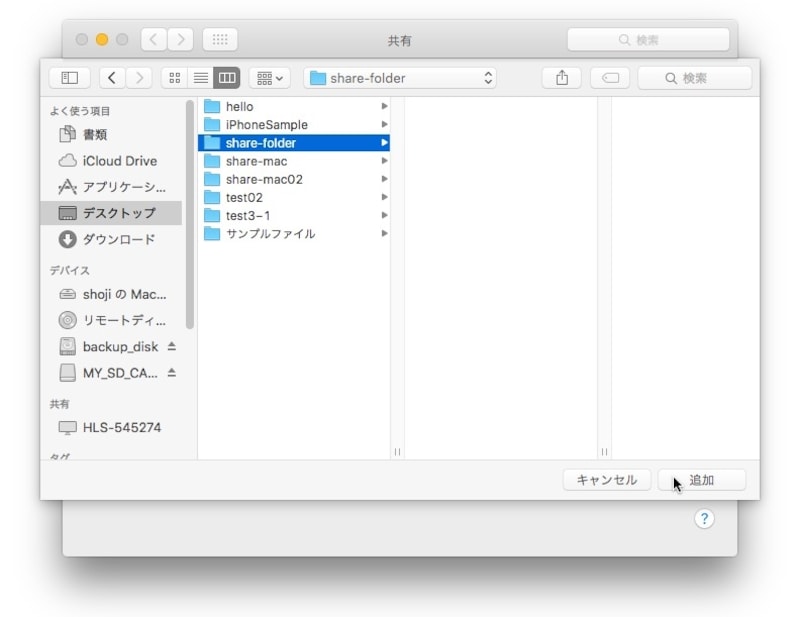The height and width of the screenshot is (617, 800).
Task: Expand the hello folder arrow
Action: pyautogui.click(x=384, y=107)
